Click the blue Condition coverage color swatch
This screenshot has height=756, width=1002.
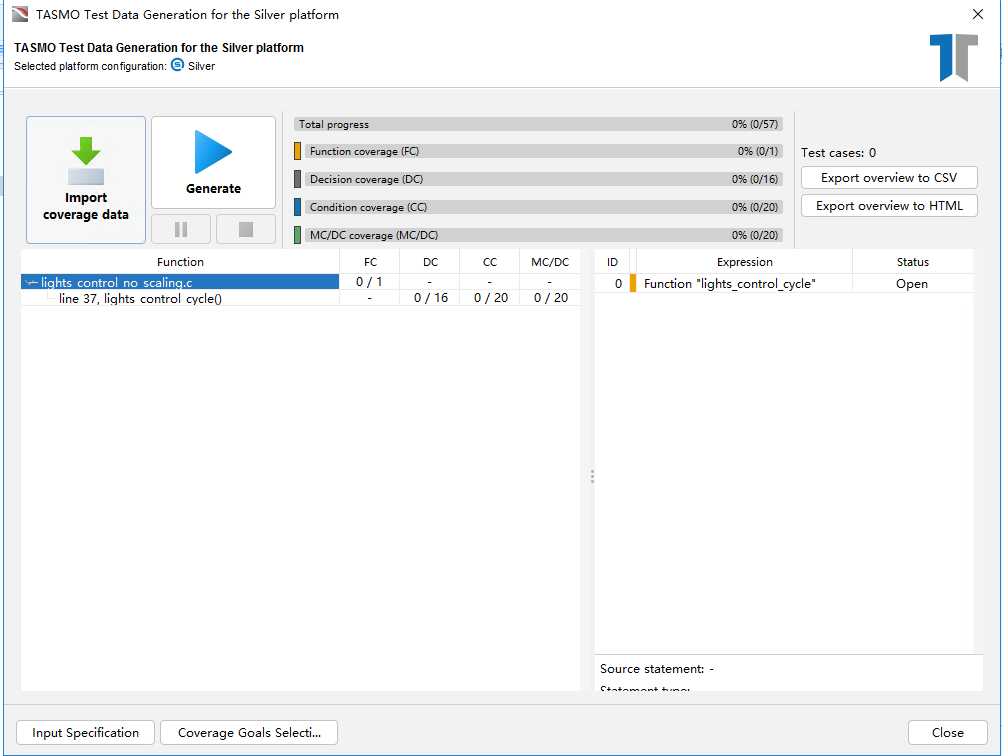click(297, 207)
